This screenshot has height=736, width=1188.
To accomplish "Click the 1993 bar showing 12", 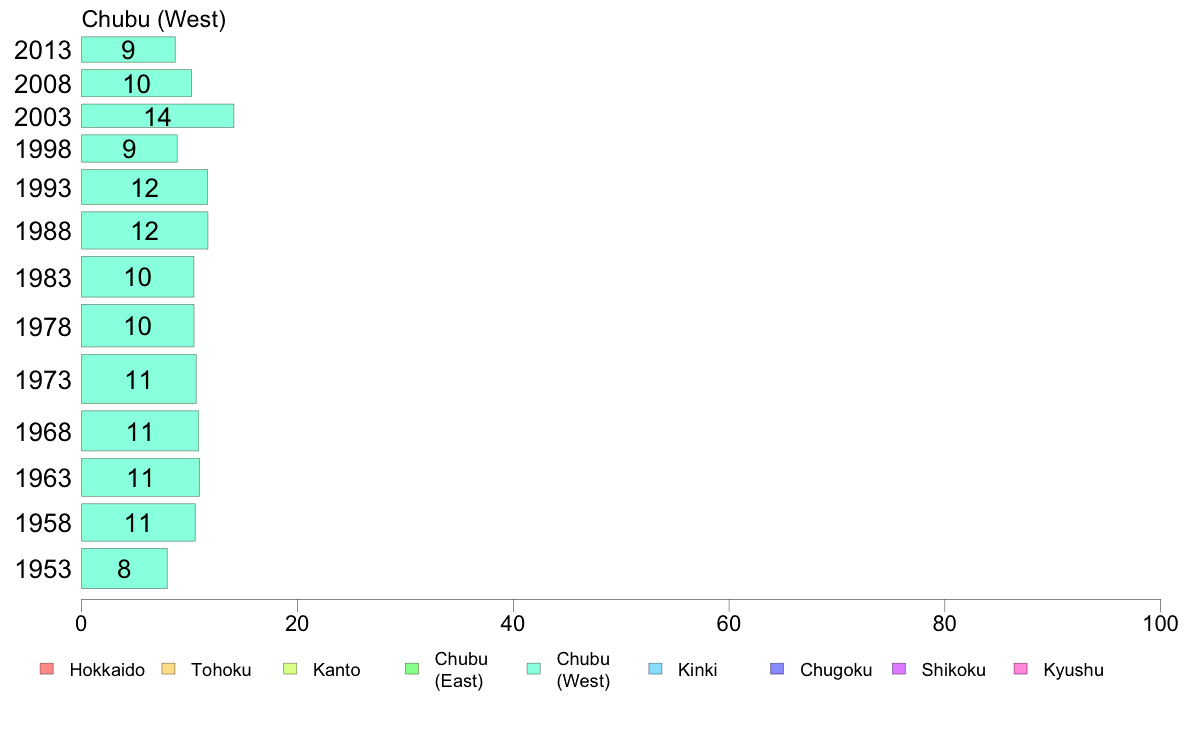I will [144, 187].
